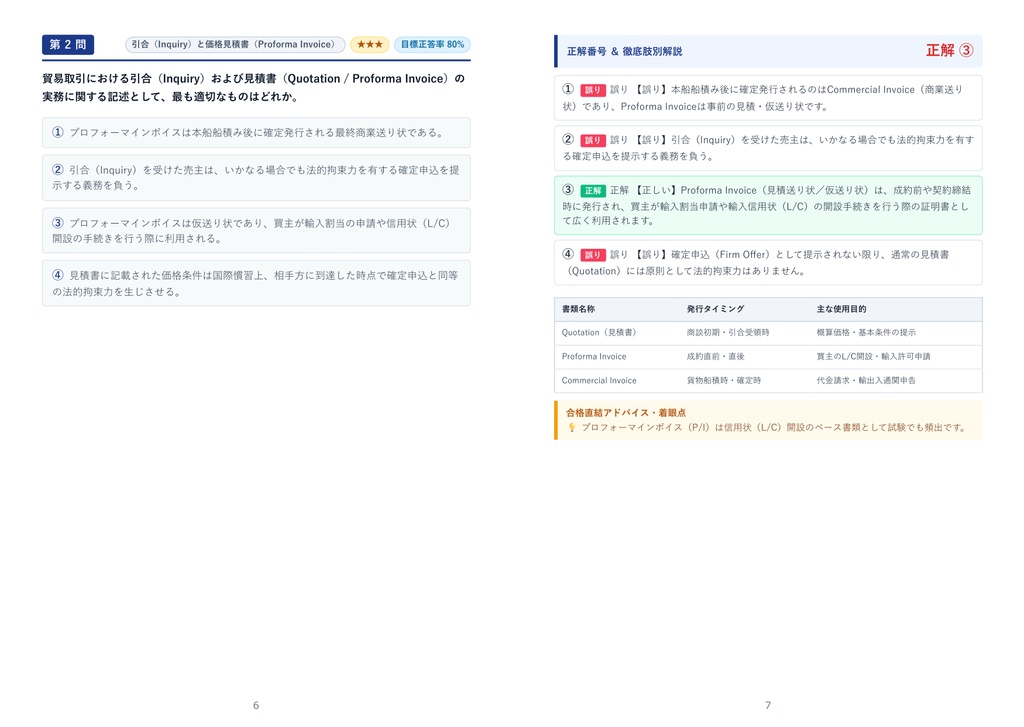Click the 主な使用目的 column header
This screenshot has height=727, width=1024.
point(841,309)
